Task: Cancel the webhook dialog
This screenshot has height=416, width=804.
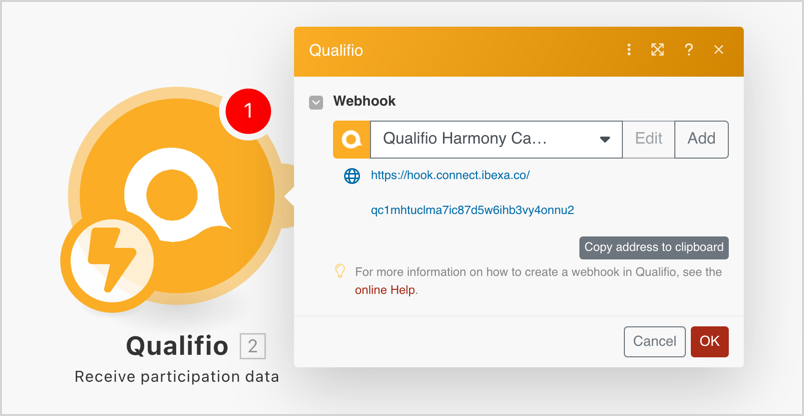Action: 654,341
